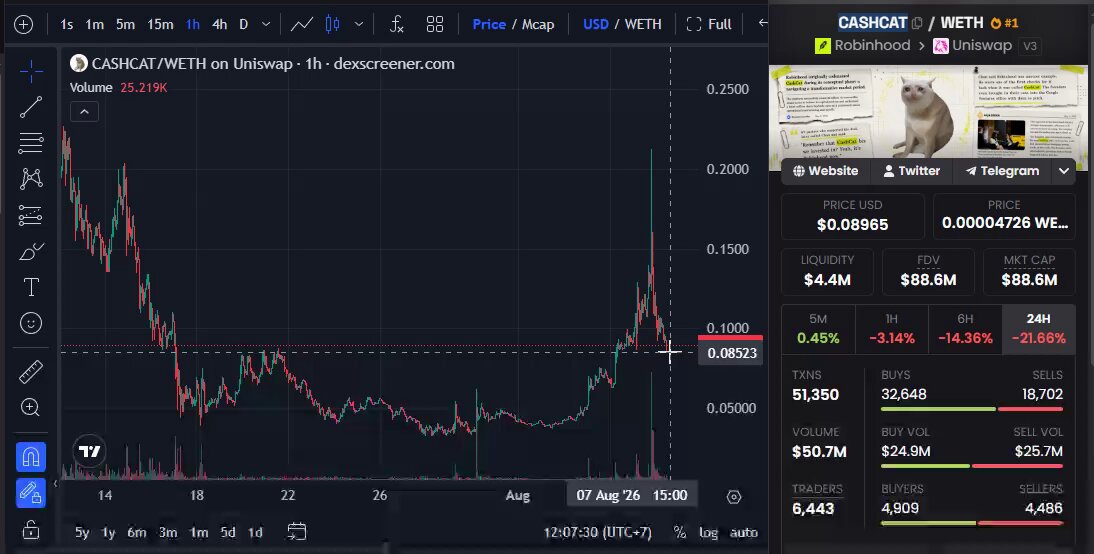Click the current price label 0.08523
This screenshot has width=1094, height=554.
pos(731,353)
